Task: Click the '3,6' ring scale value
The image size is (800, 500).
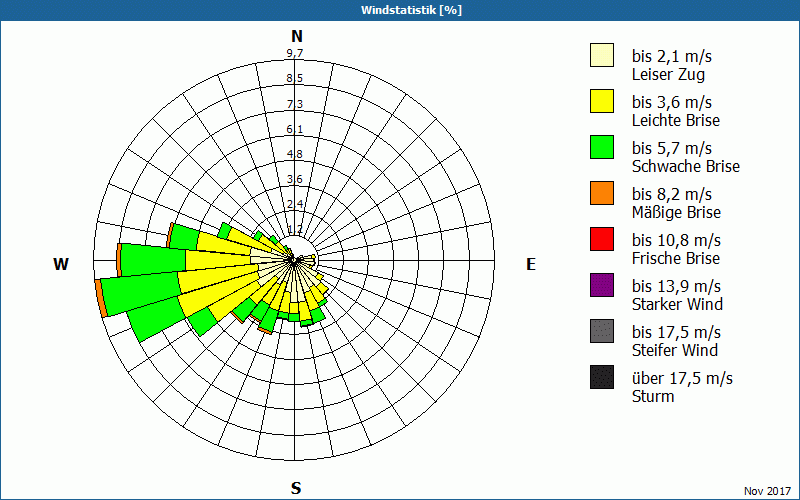Action: tap(295, 179)
